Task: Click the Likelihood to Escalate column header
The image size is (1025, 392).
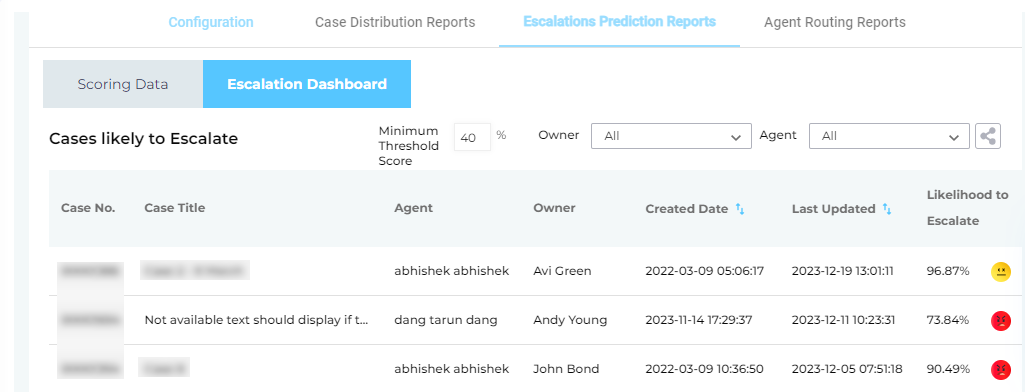Action: (x=967, y=208)
